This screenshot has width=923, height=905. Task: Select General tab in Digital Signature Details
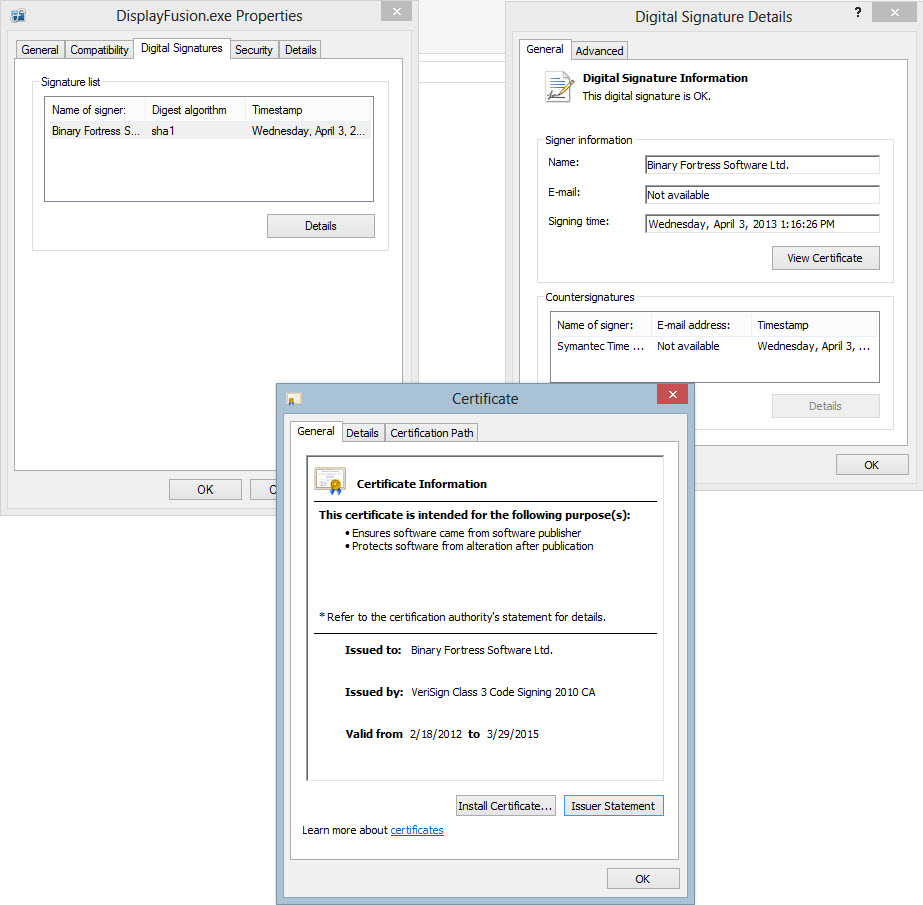pyautogui.click(x=544, y=49)
